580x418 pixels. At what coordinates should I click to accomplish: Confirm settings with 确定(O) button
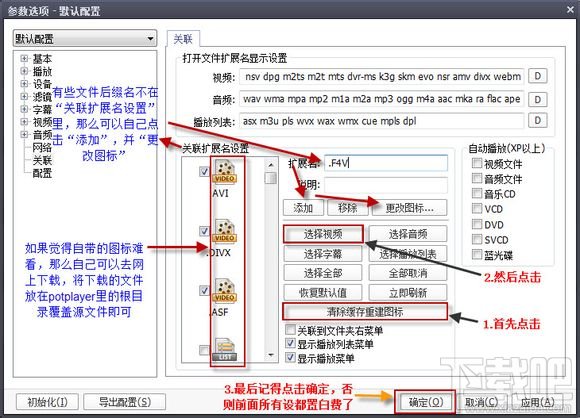pyautogui.click(x=425, y=402)
